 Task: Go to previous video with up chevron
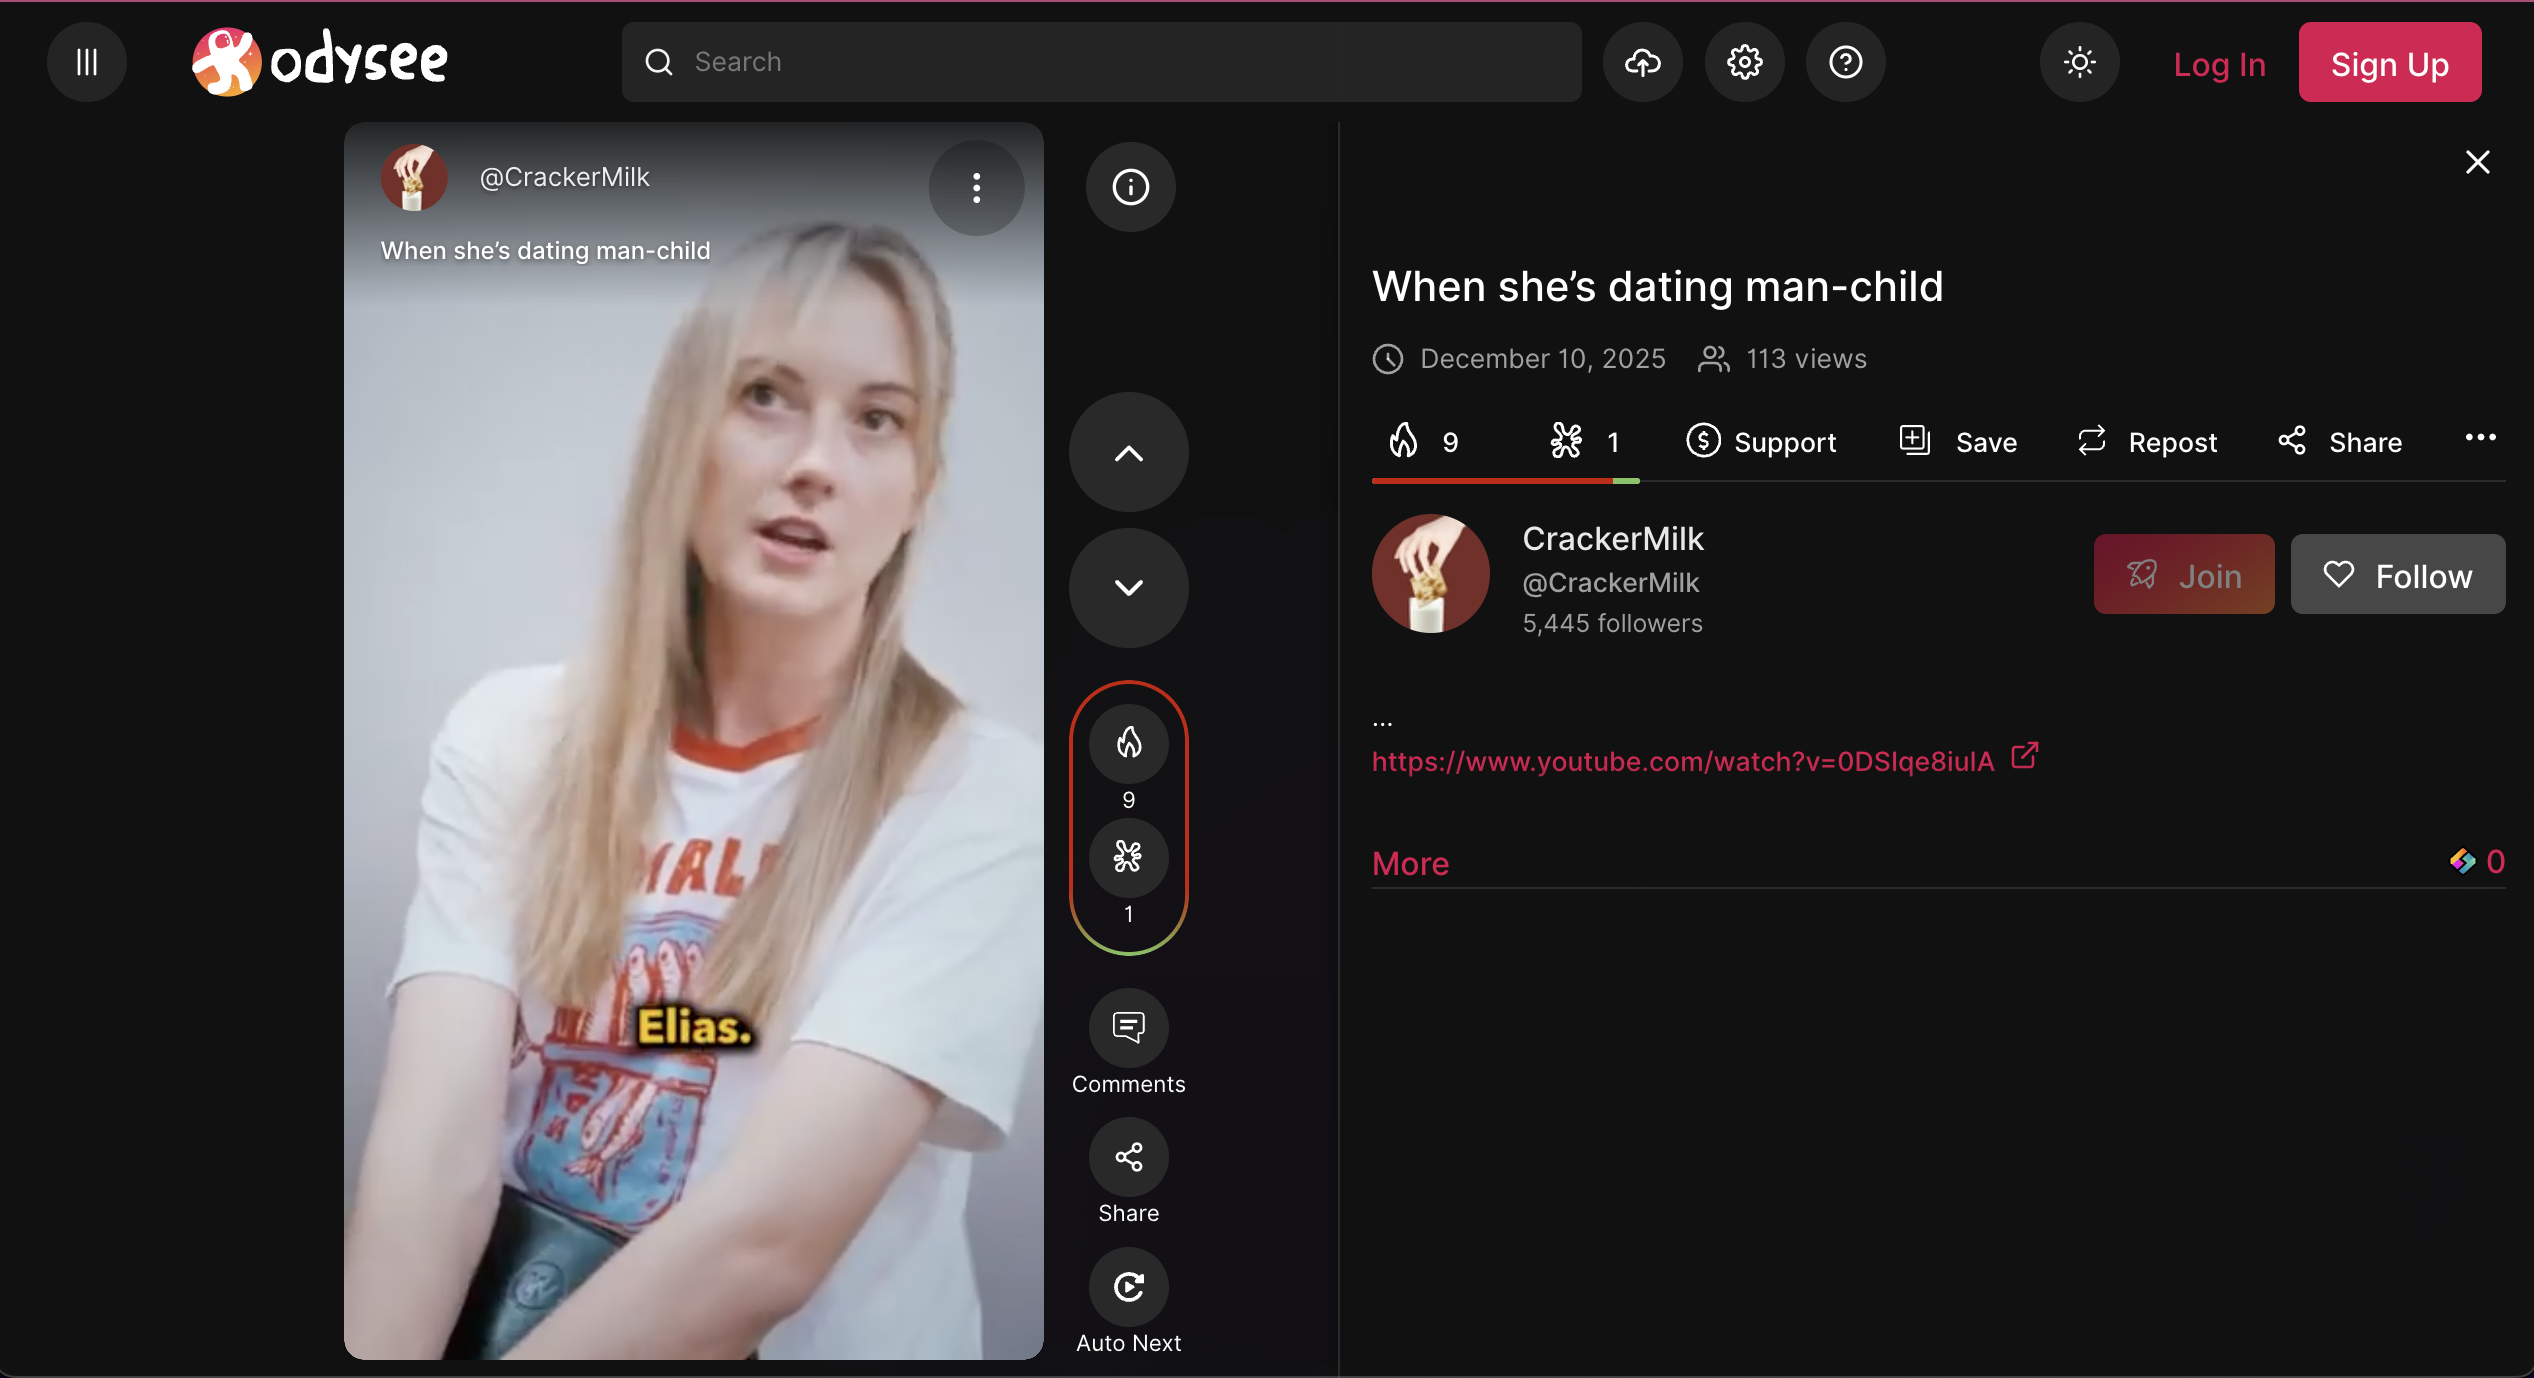1128,452
